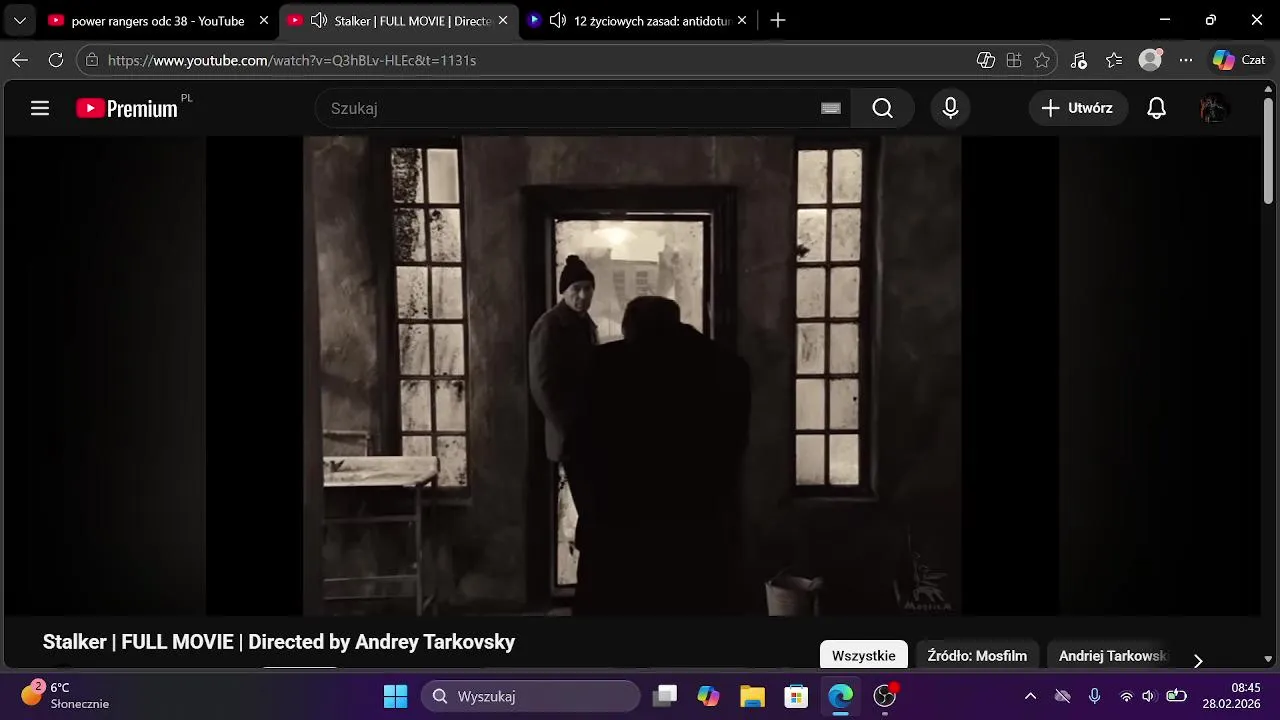
Task: Open the on-screen keyboard icon in search
Action: pyautogui.click(x=831, y=108)
